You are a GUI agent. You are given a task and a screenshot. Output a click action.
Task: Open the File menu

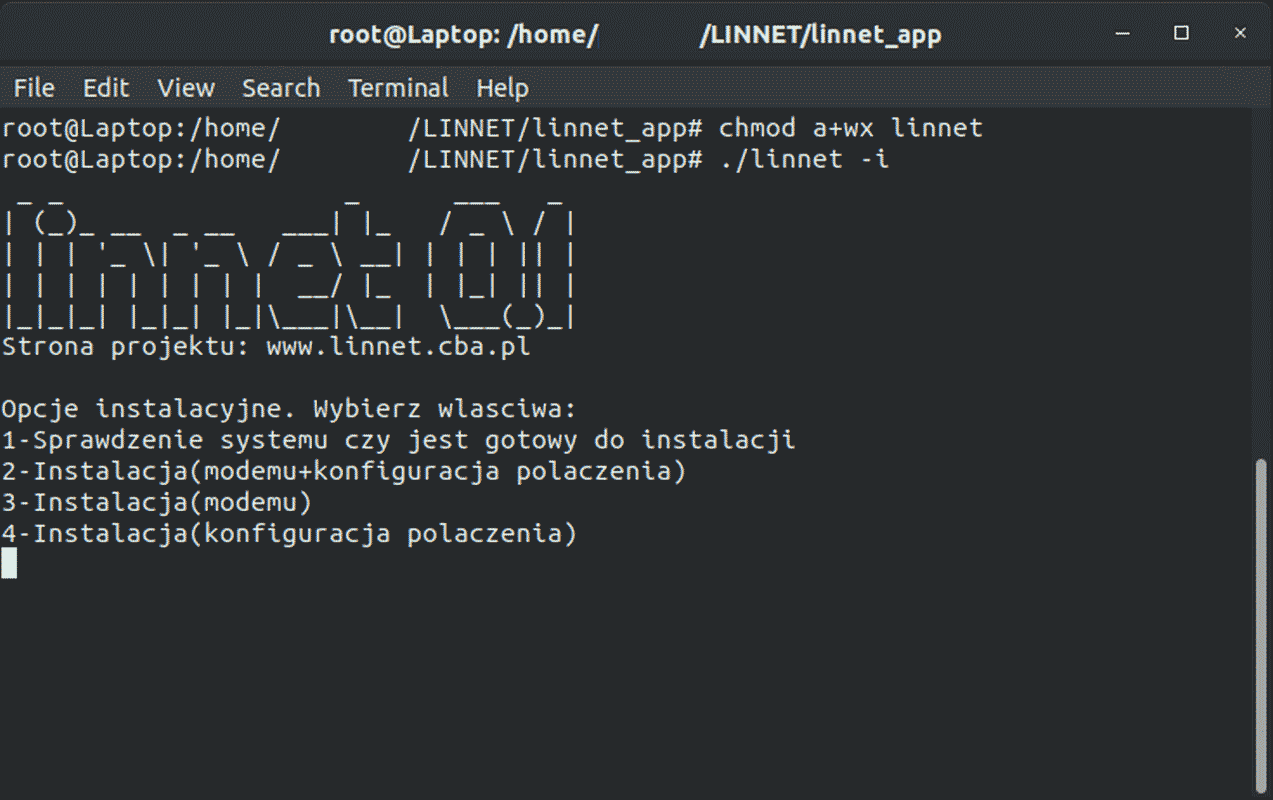[34, 88]
